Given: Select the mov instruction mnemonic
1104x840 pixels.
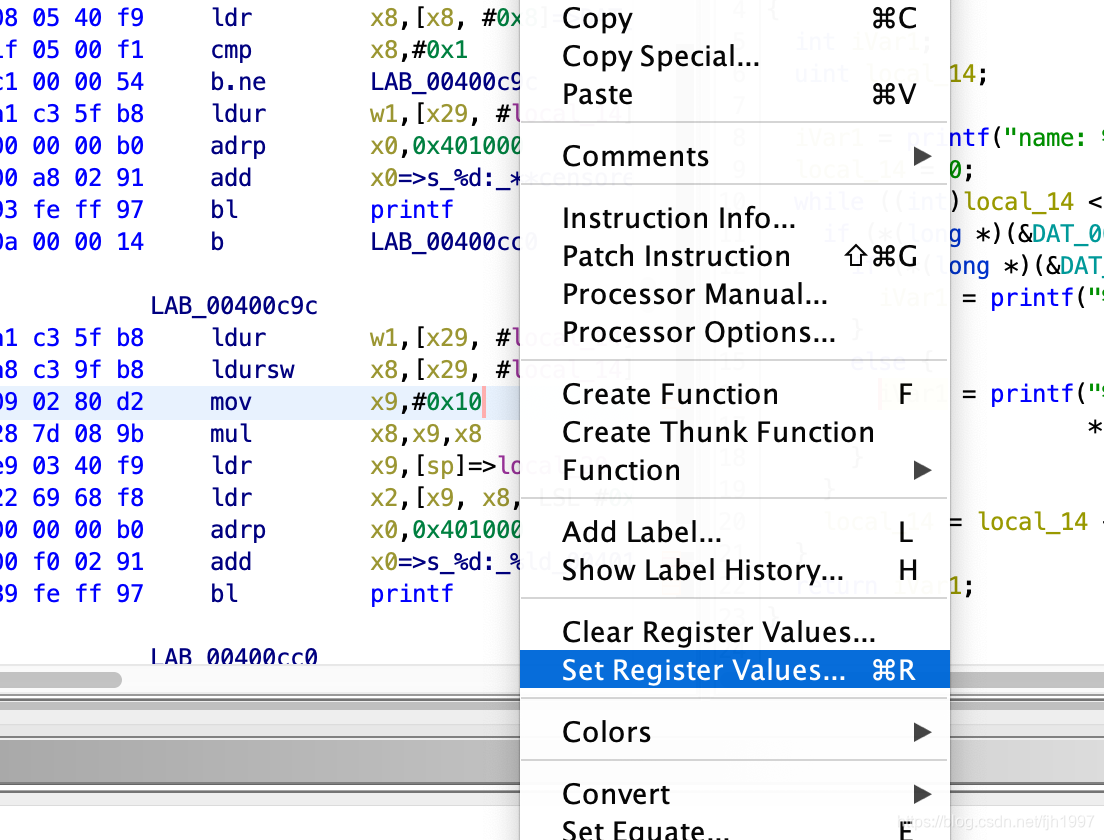Looking at the screenshot, I should [x=231, y=401].
